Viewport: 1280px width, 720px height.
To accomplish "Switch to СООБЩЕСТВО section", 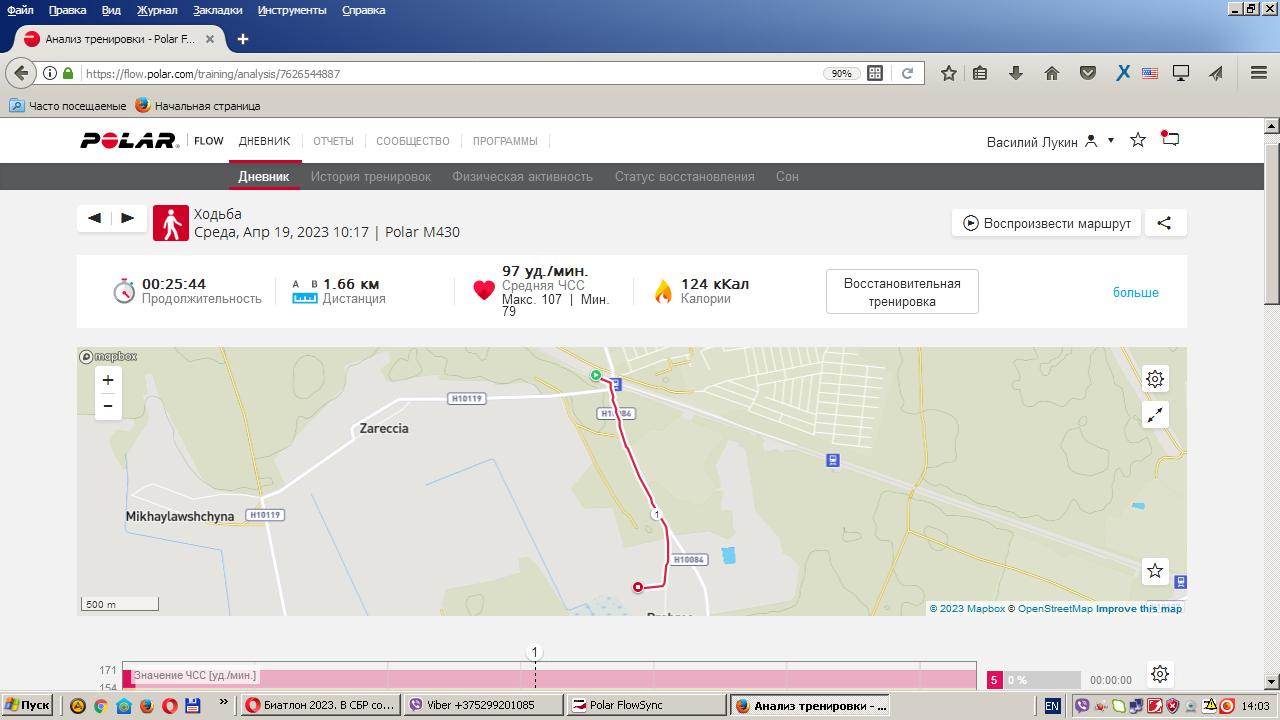I will coord(413,141).
